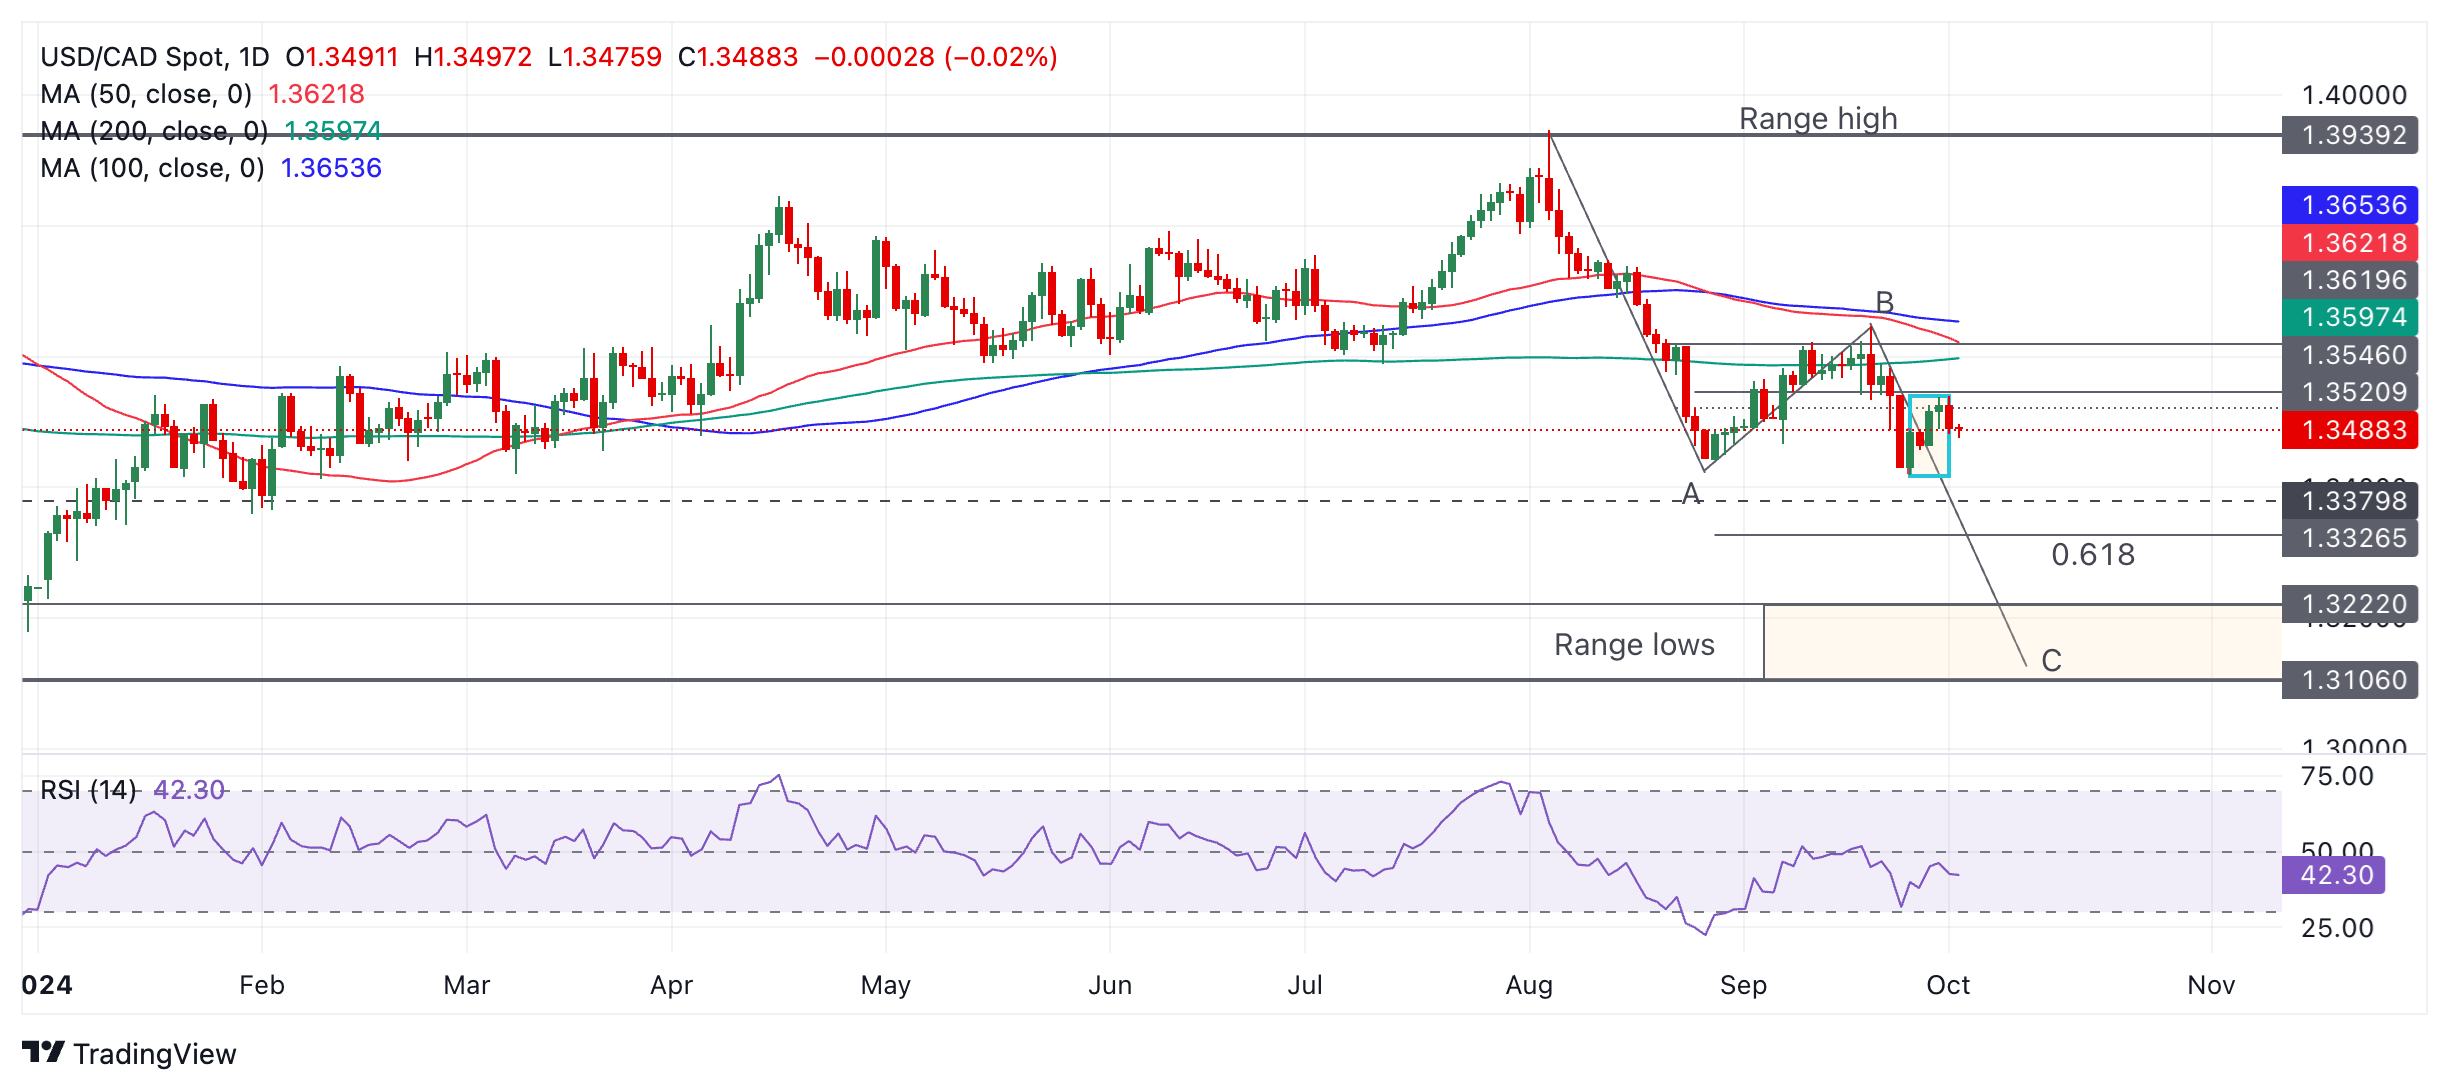Viewport: 2449px width, 1091px height.
Task: Click the Range high annotation text
Action: [x=1818, y=119]
